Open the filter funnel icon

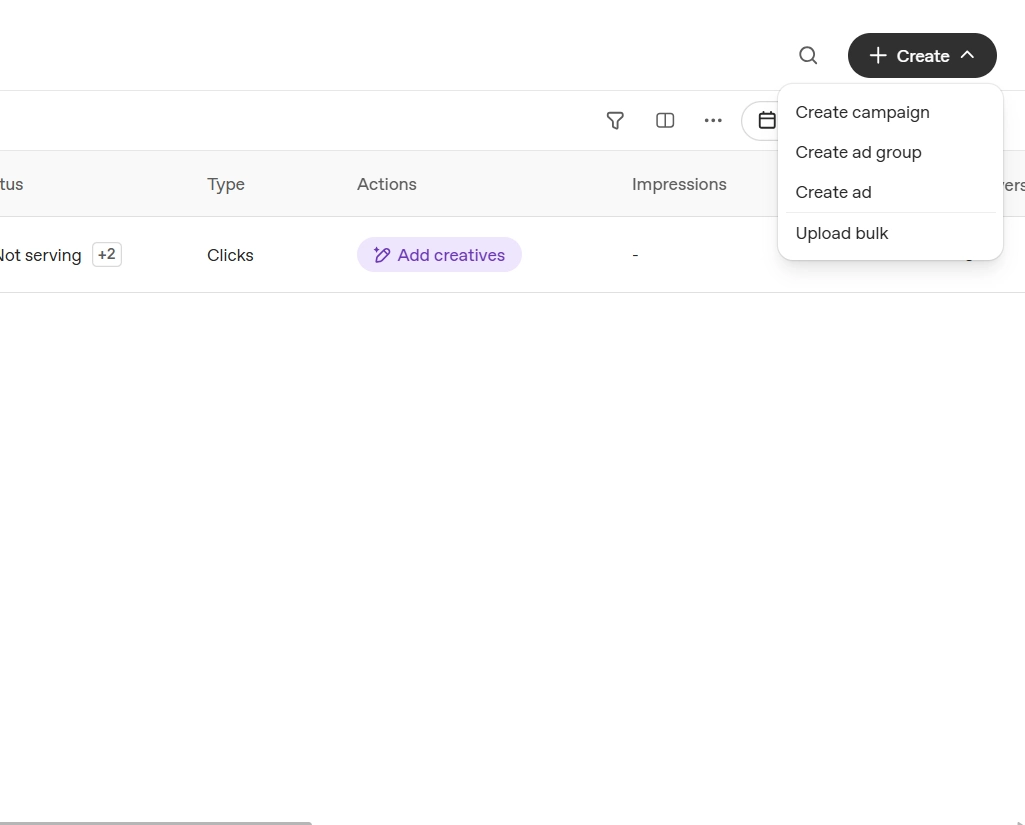click(615, 121)
